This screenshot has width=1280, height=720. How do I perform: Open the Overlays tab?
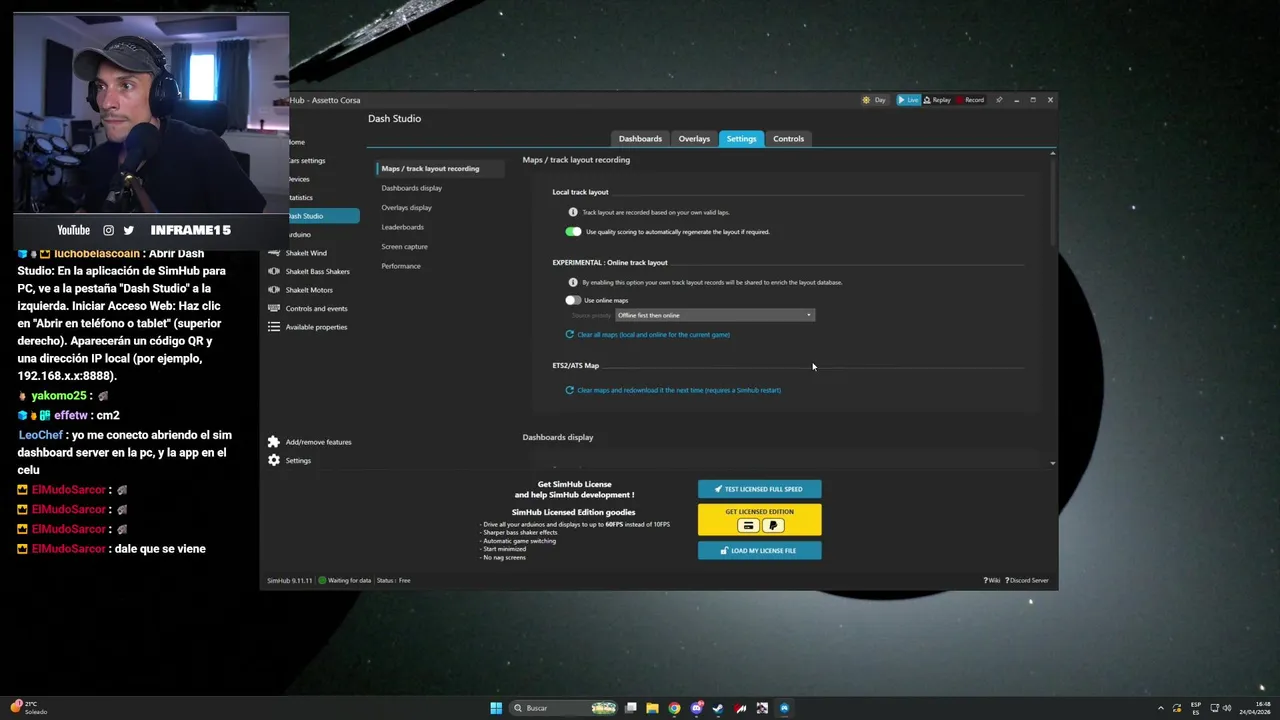coord(694,139)
